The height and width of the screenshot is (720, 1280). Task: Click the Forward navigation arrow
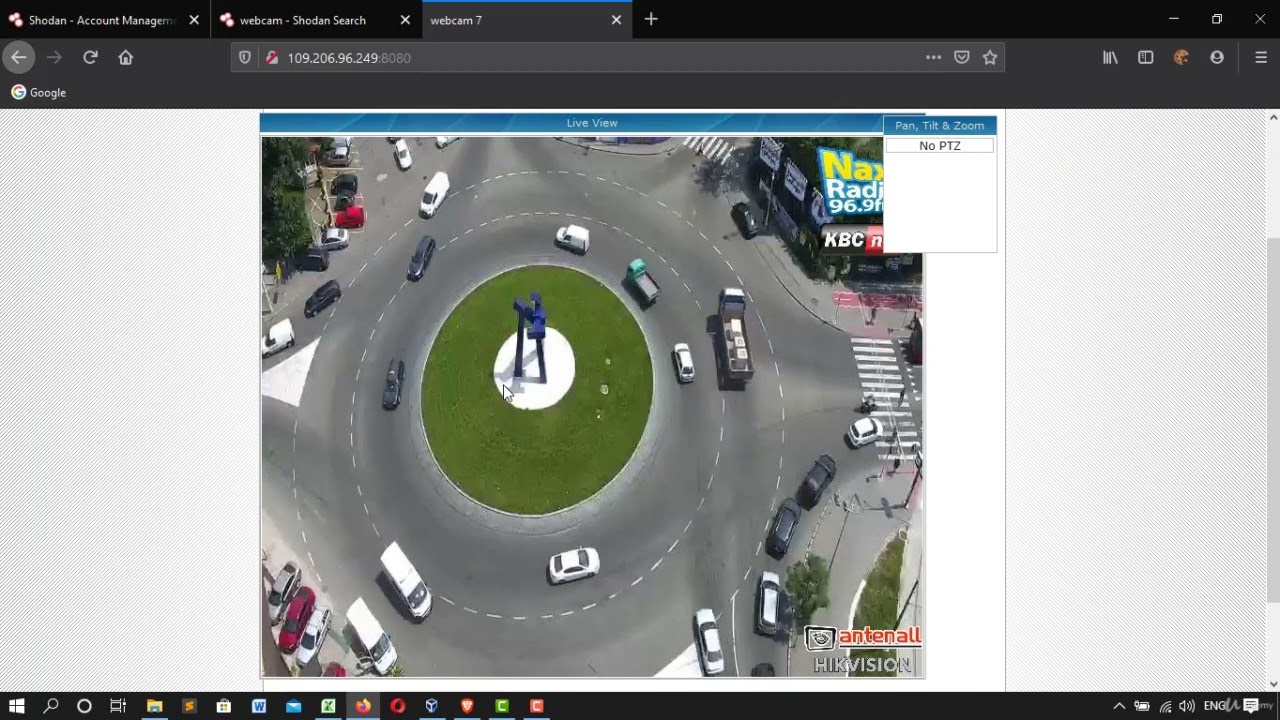click(55, 57)
